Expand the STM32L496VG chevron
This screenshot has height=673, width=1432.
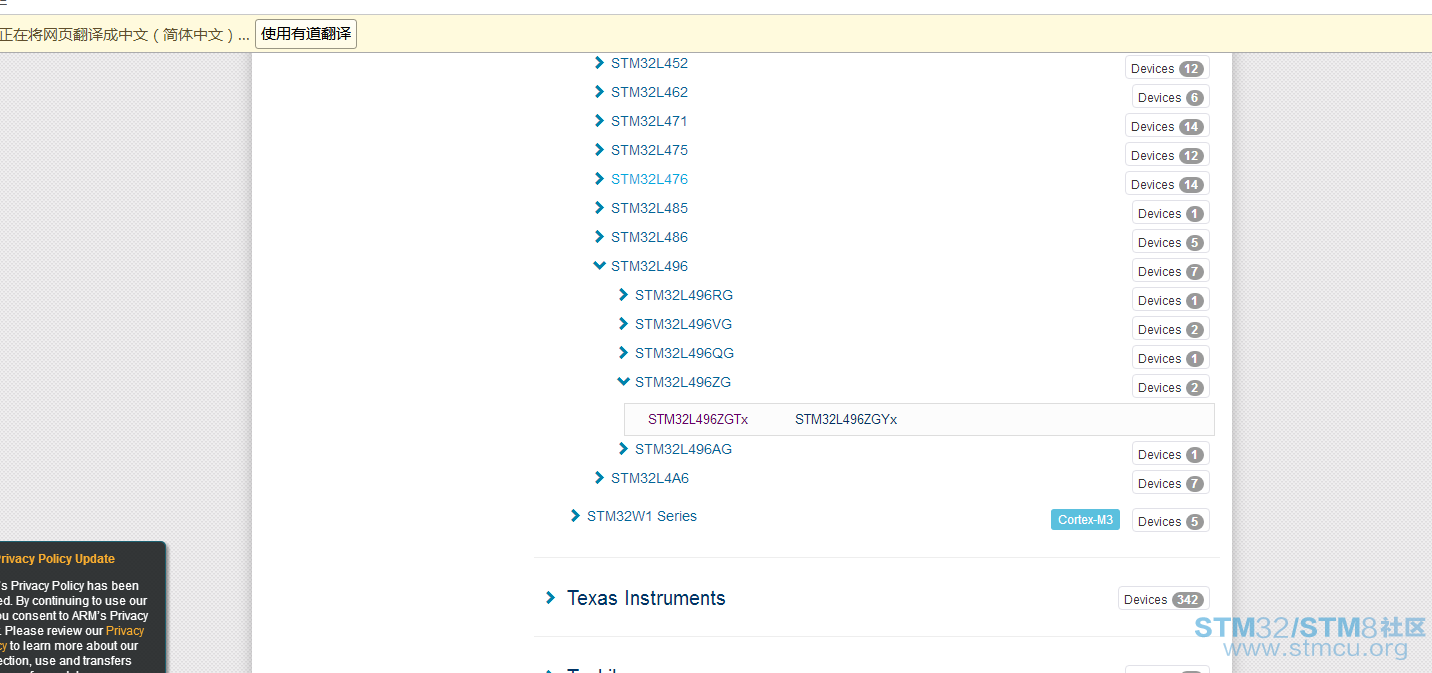[x=623, y=324]
